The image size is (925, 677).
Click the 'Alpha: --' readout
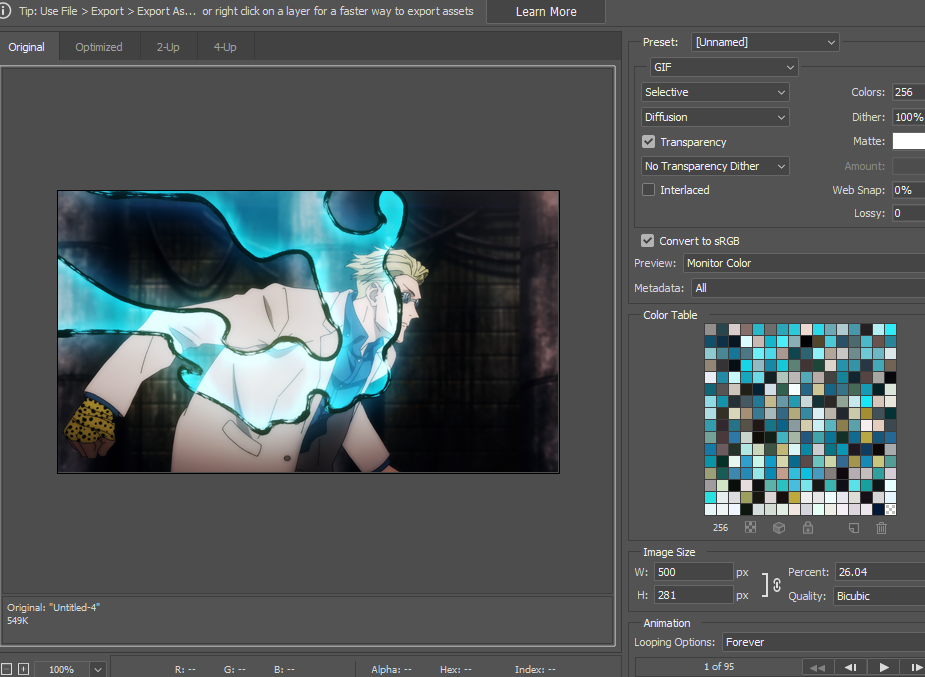tap(391, 669)
